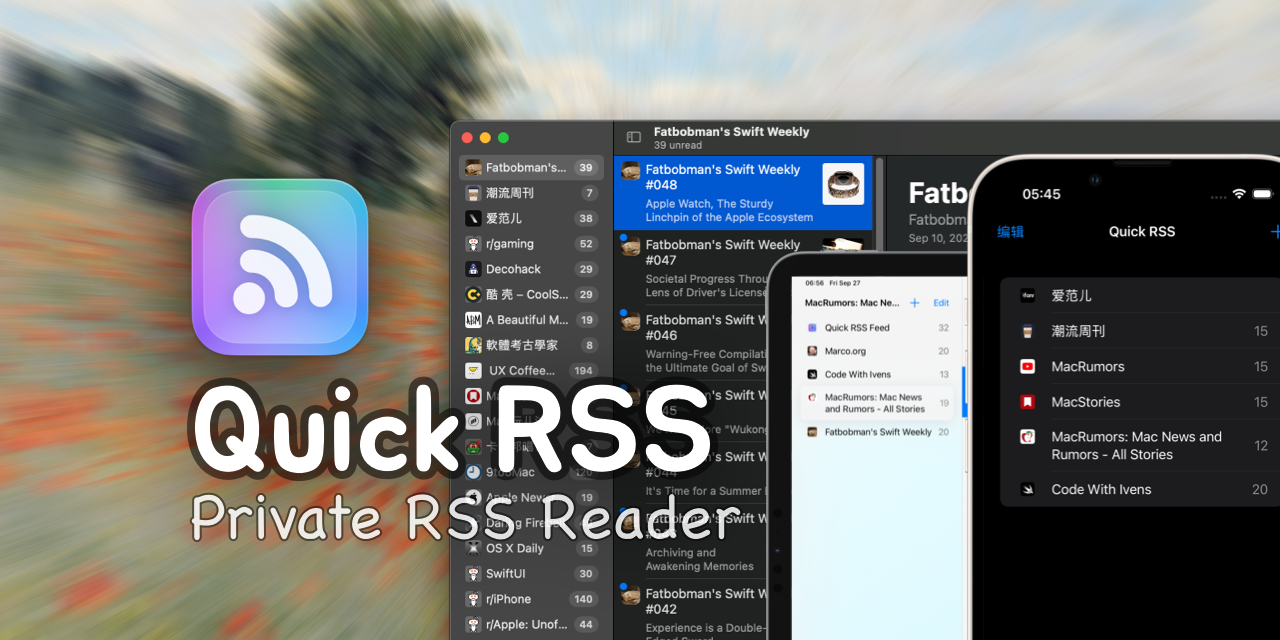The height and width of the screenshot is (640, 1280).
Task: Click the r/iPhone Reddit icon
Action: click(x=473, y=599)
